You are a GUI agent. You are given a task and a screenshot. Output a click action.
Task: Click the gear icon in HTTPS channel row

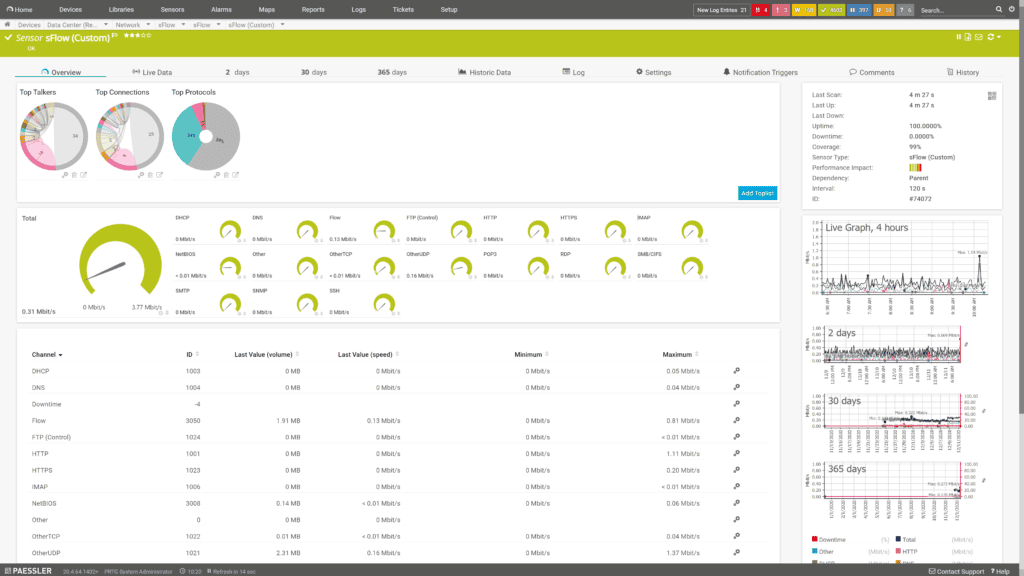tap(737, 470)
